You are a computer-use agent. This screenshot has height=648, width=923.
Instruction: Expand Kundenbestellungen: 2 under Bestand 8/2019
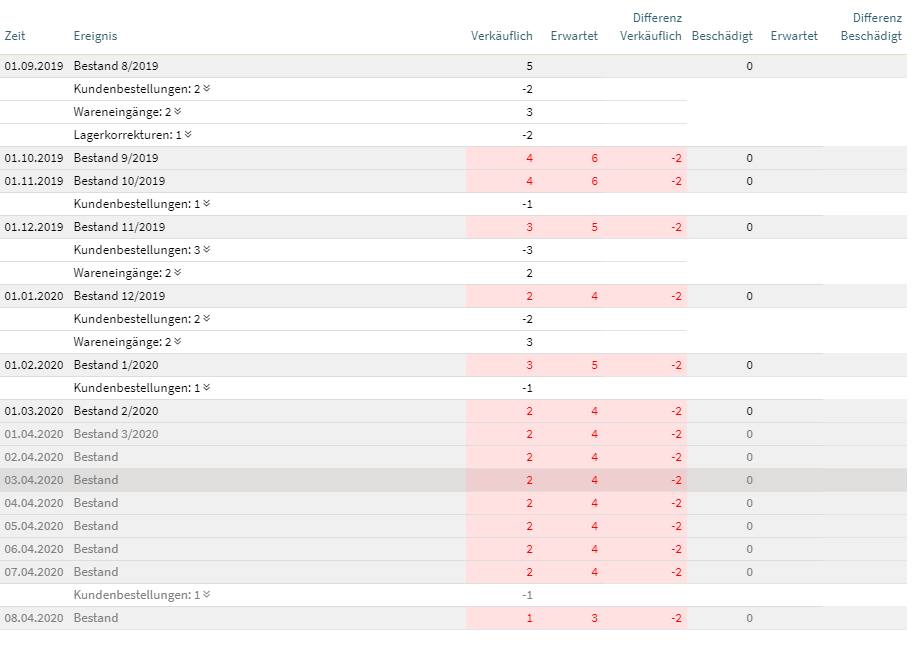click(206, 89)
